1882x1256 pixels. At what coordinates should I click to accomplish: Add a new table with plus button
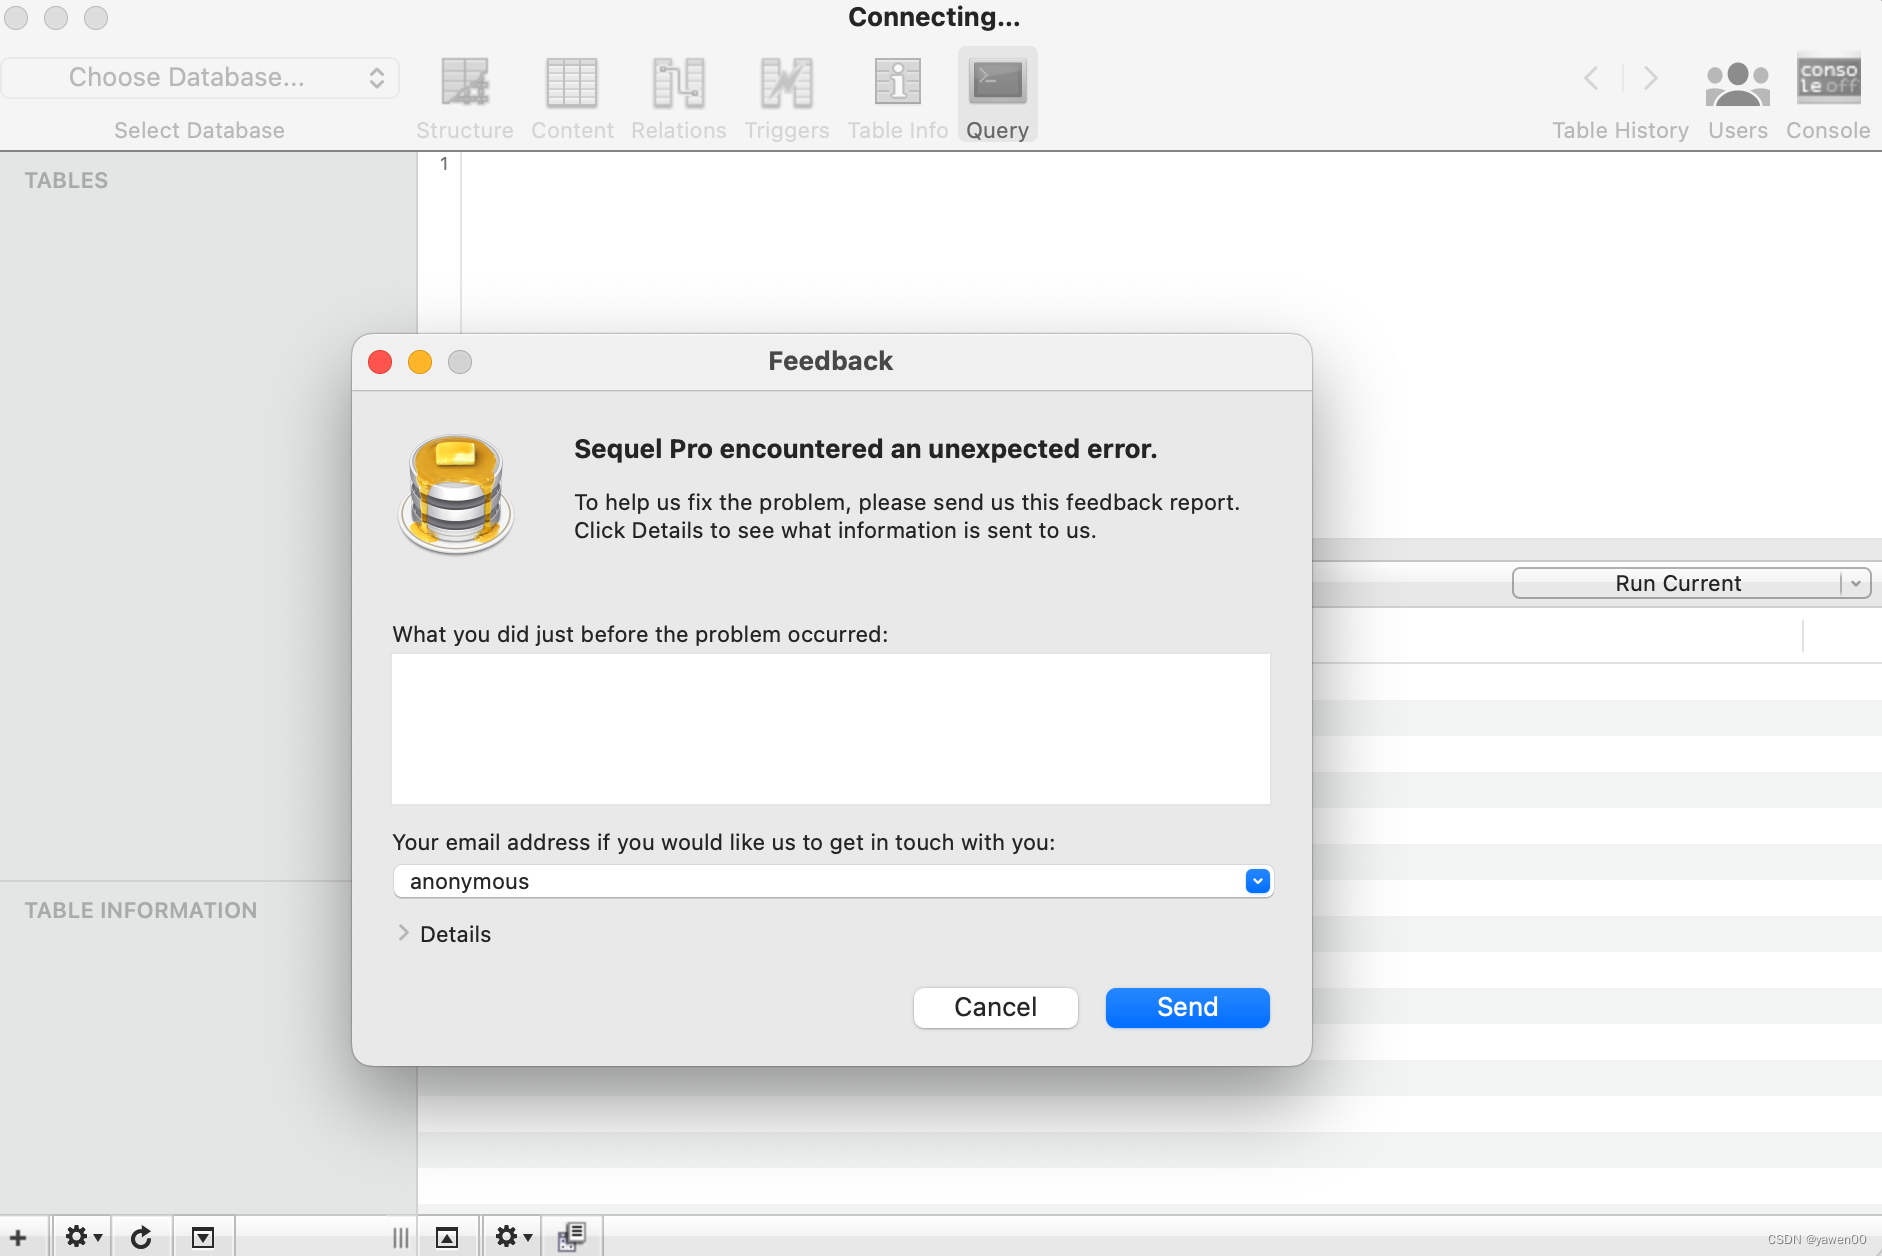pyautogui.click(x=18, y=1238)
